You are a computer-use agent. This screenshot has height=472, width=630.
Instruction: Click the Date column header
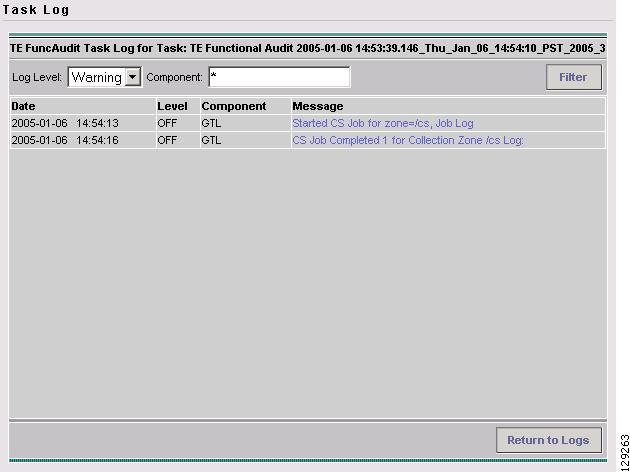(x=83, y=106)
